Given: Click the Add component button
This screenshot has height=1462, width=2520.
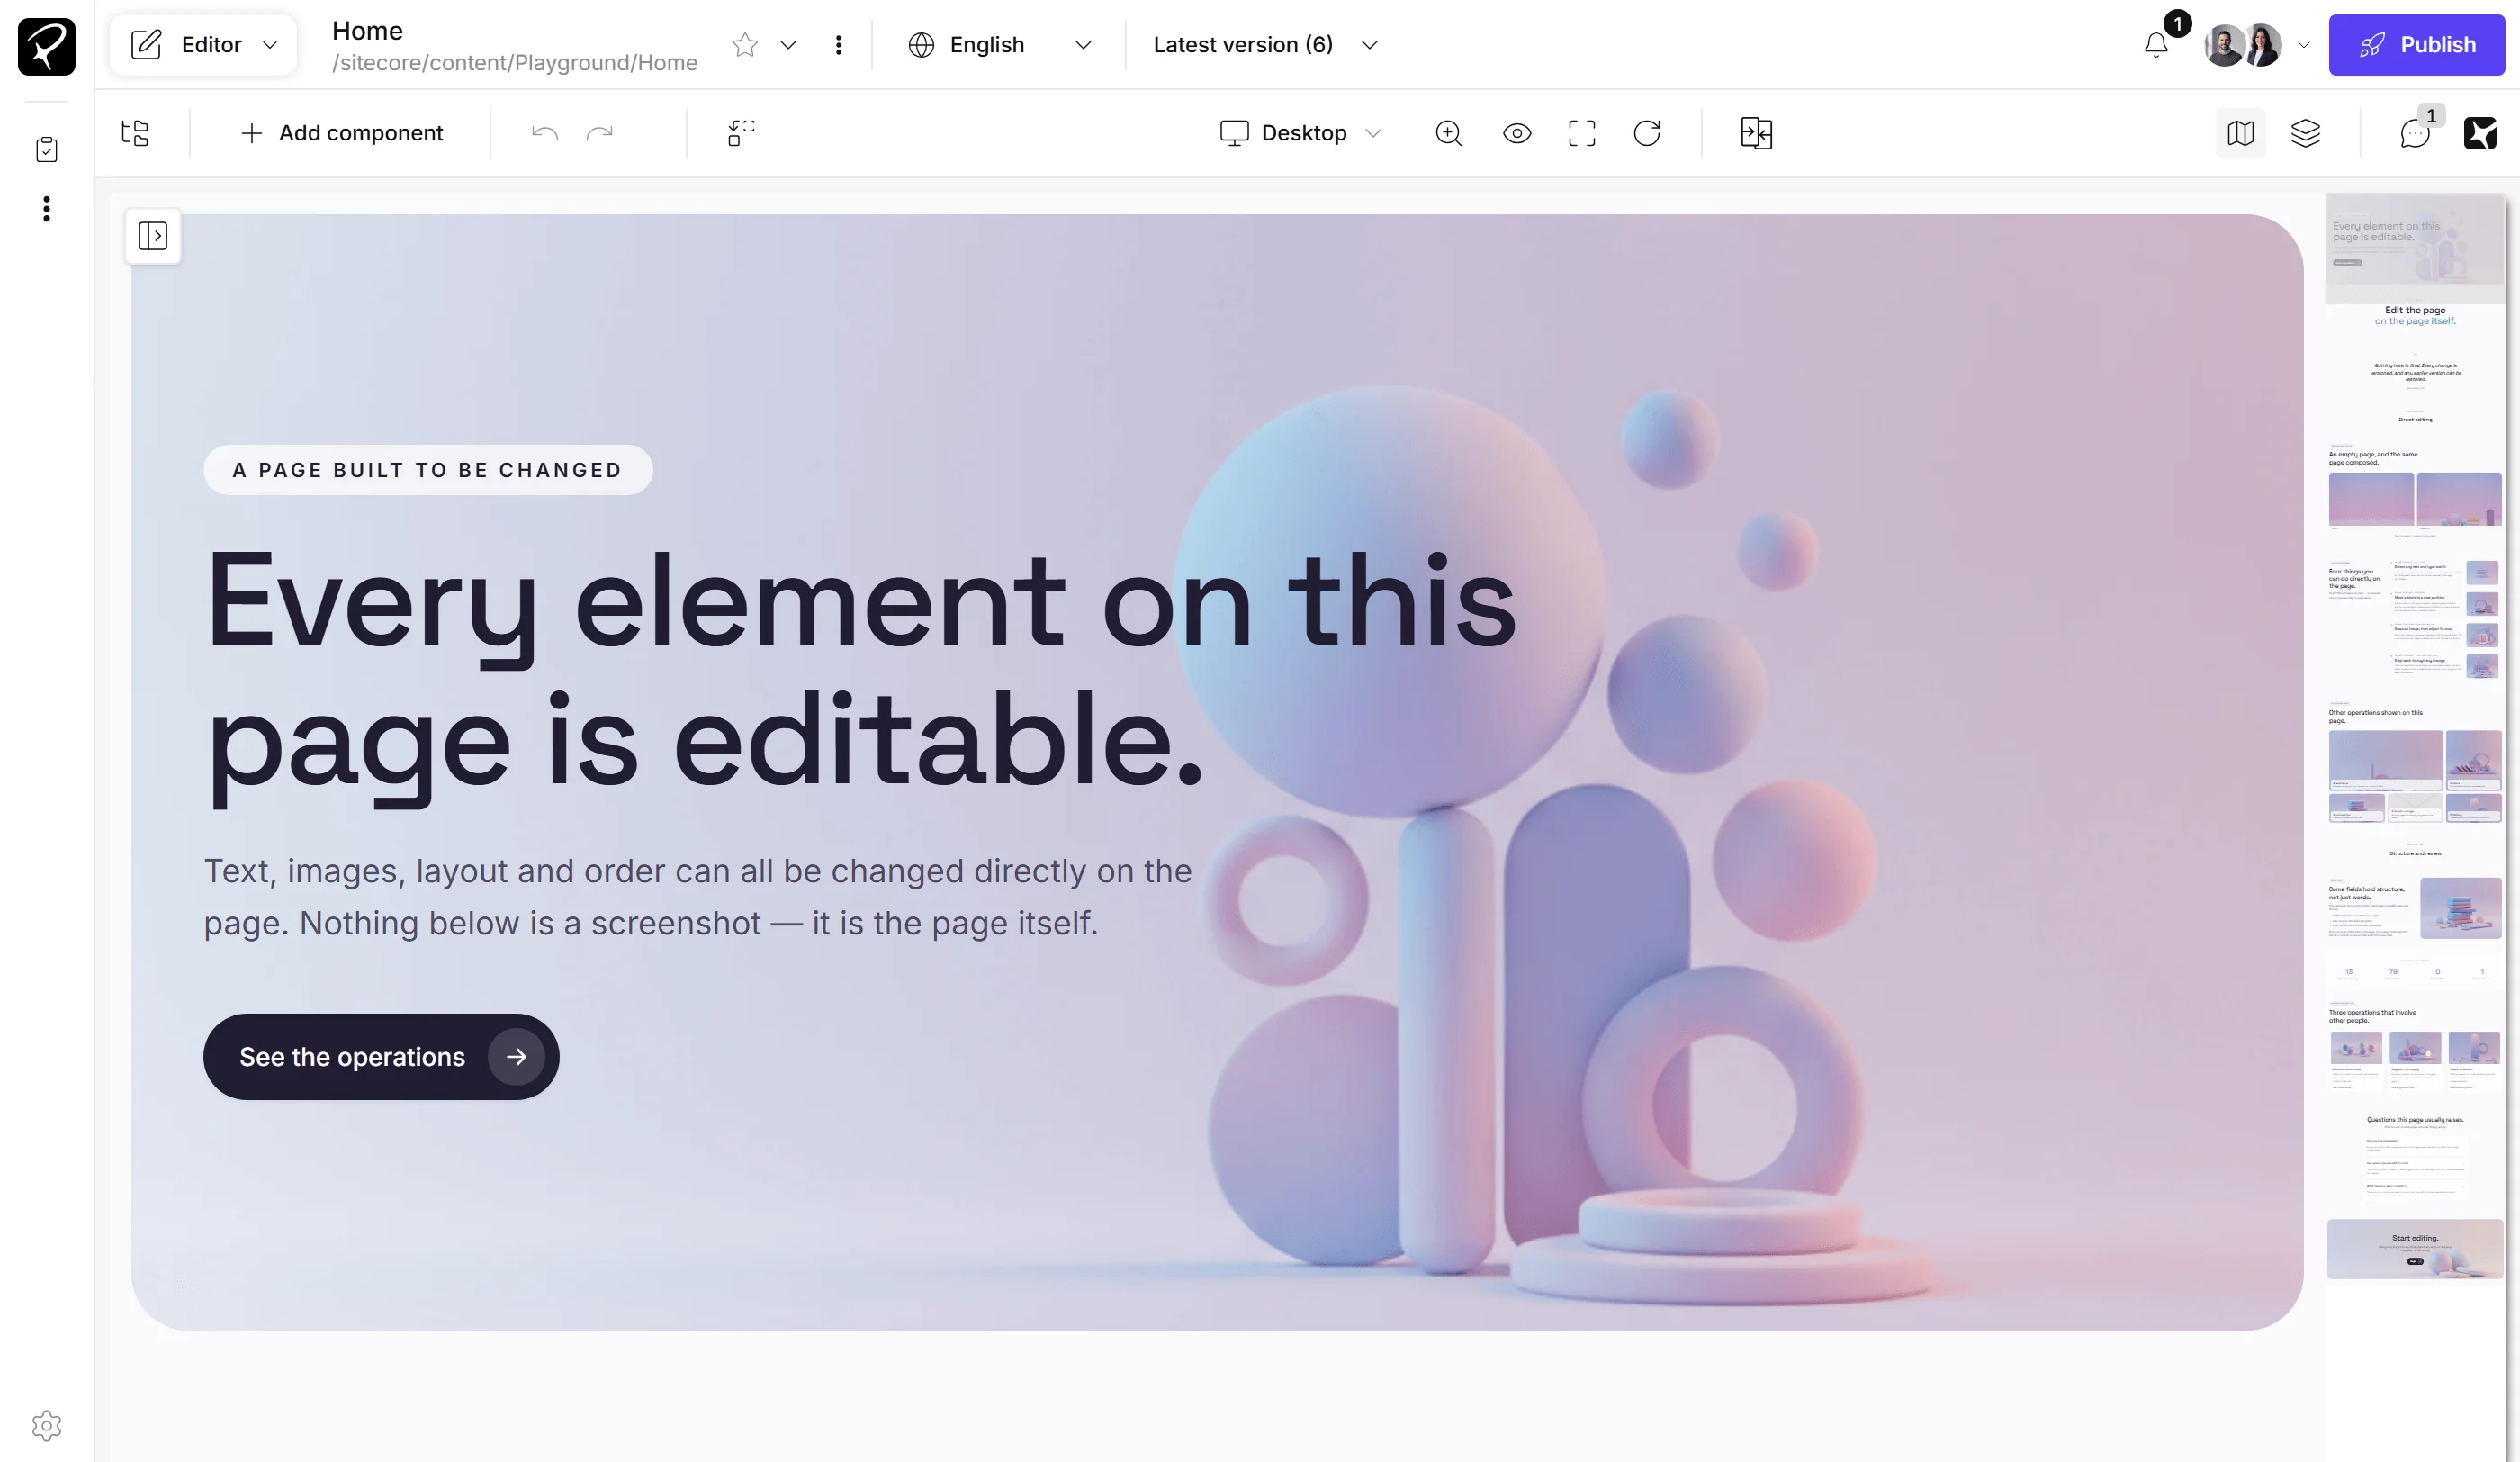Looking at the screenshot, I should tap(341, 133).
